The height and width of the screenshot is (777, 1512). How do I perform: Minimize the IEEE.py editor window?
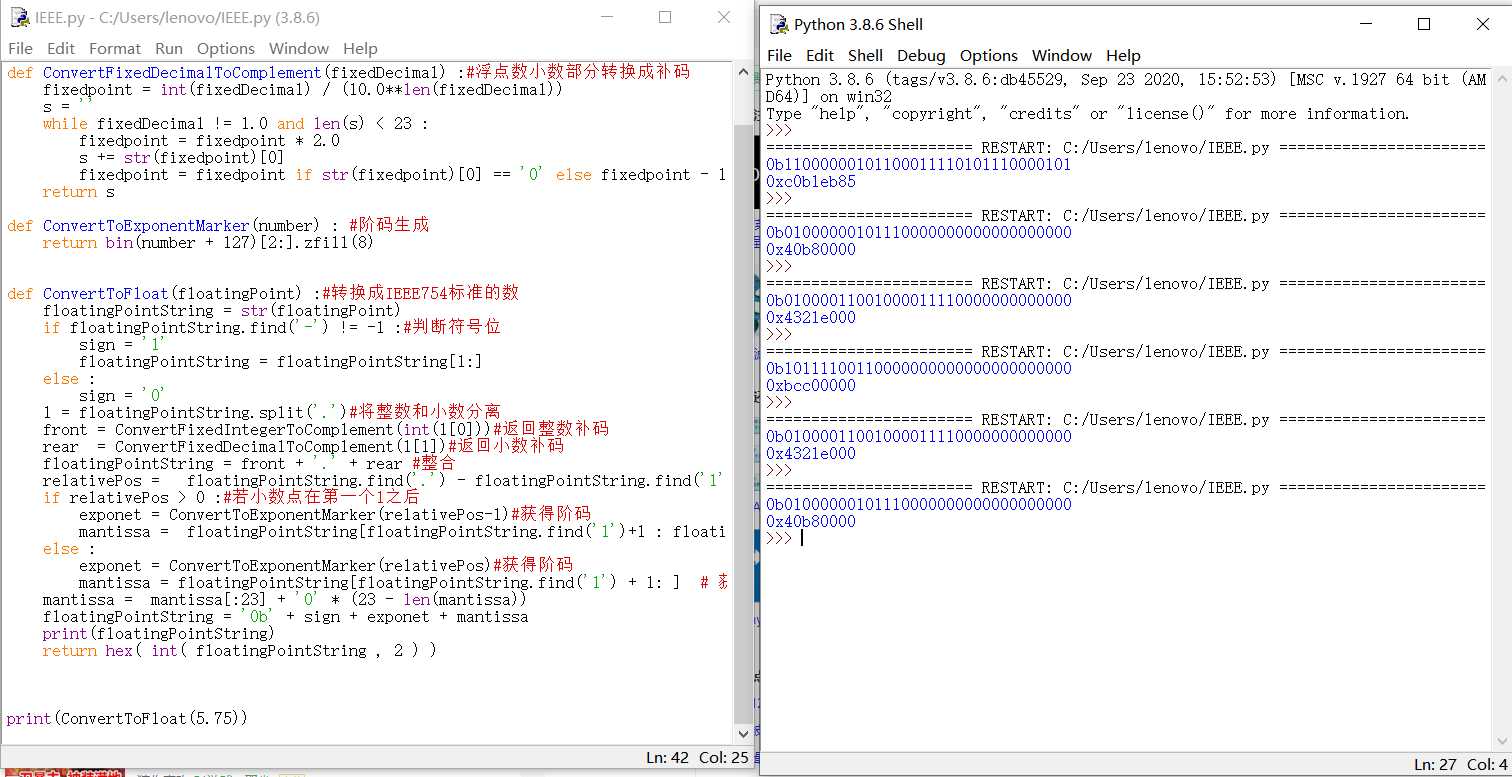tap(607, 17)
